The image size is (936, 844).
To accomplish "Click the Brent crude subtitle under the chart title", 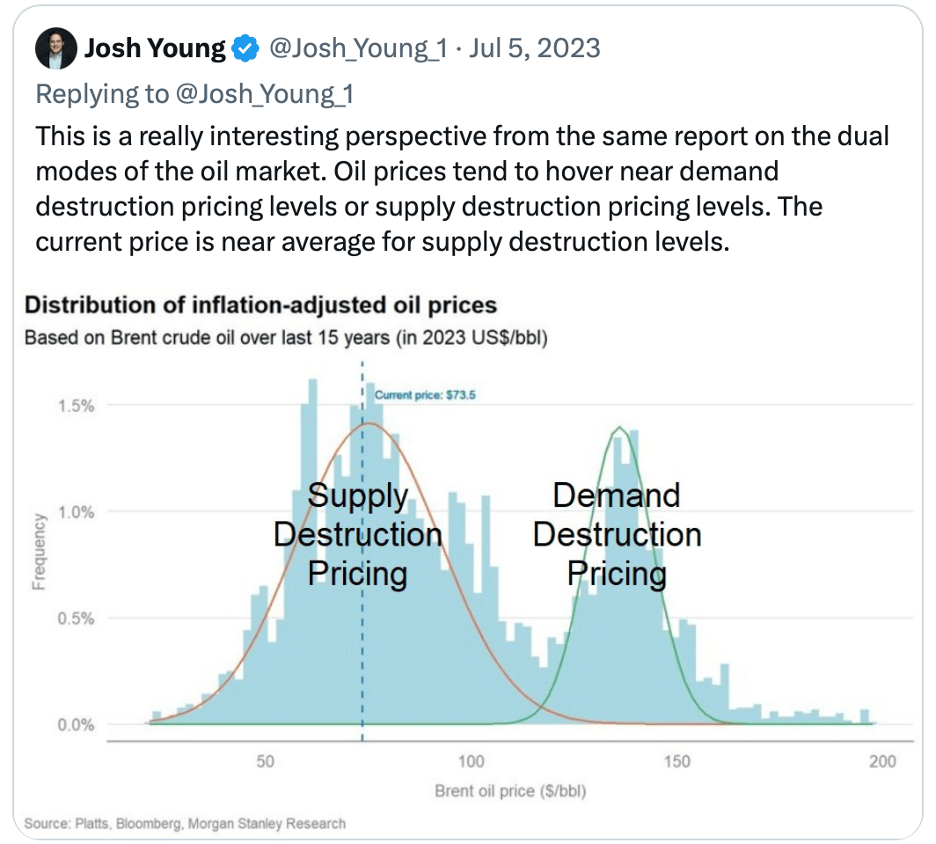I will pos(285,338).
